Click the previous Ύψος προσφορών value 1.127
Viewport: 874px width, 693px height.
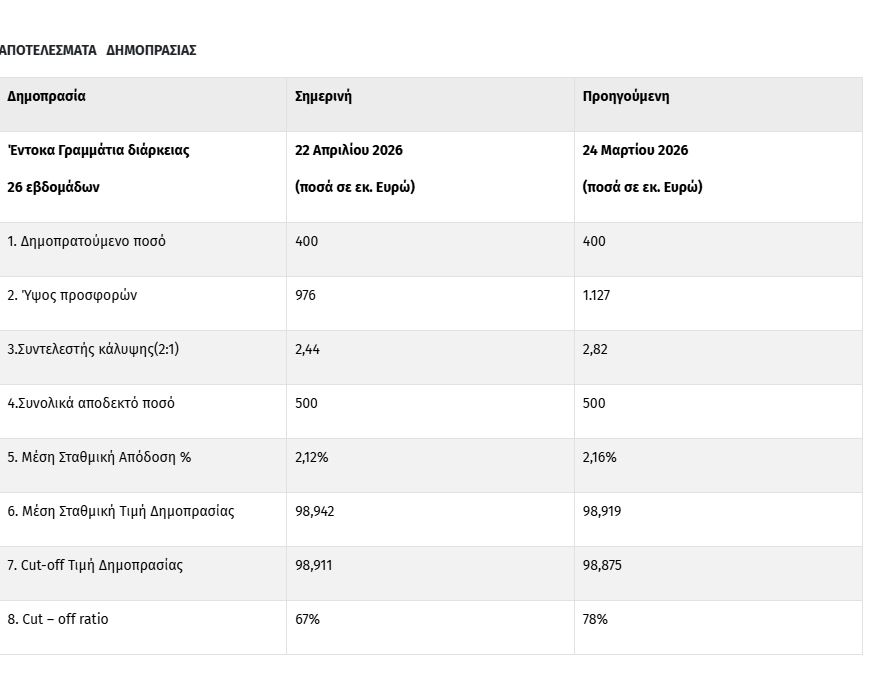pos(596,295)
